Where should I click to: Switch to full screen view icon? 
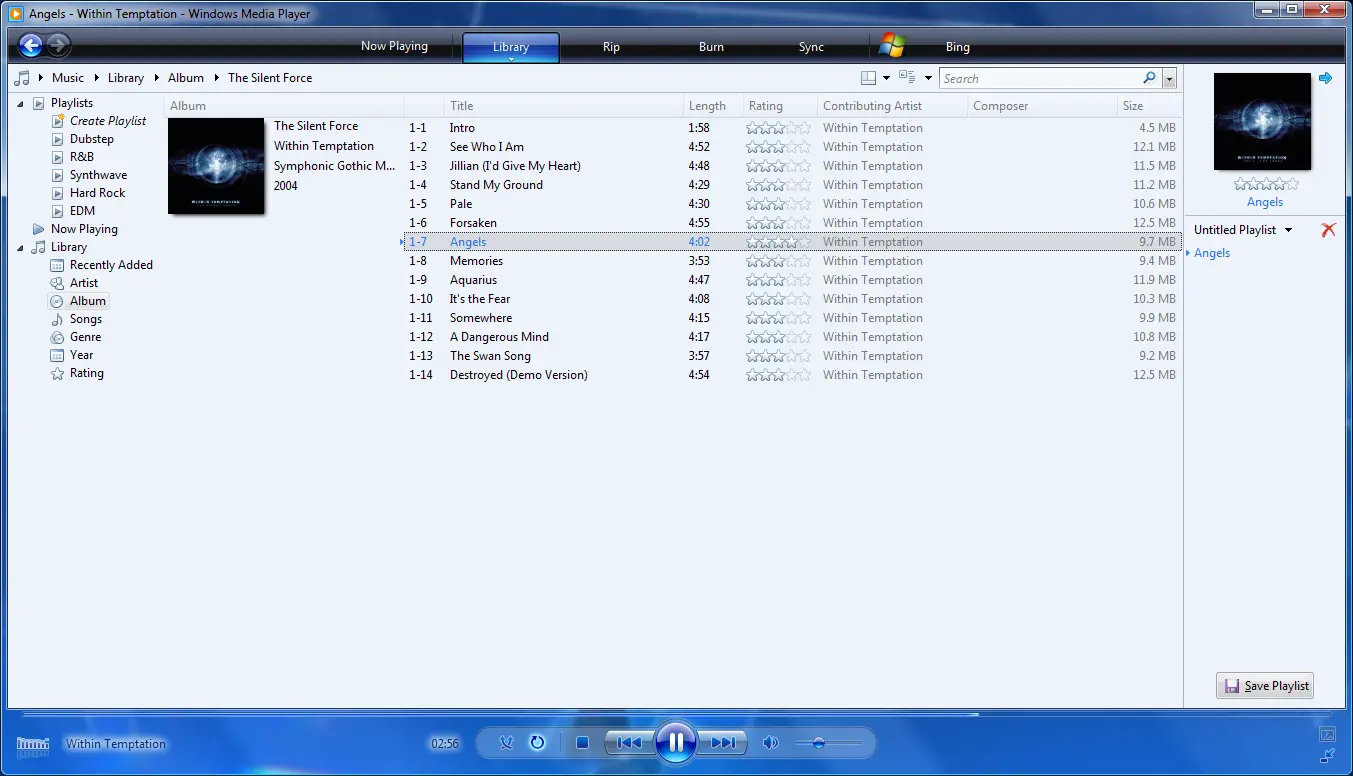click(x=1327, y=734)
